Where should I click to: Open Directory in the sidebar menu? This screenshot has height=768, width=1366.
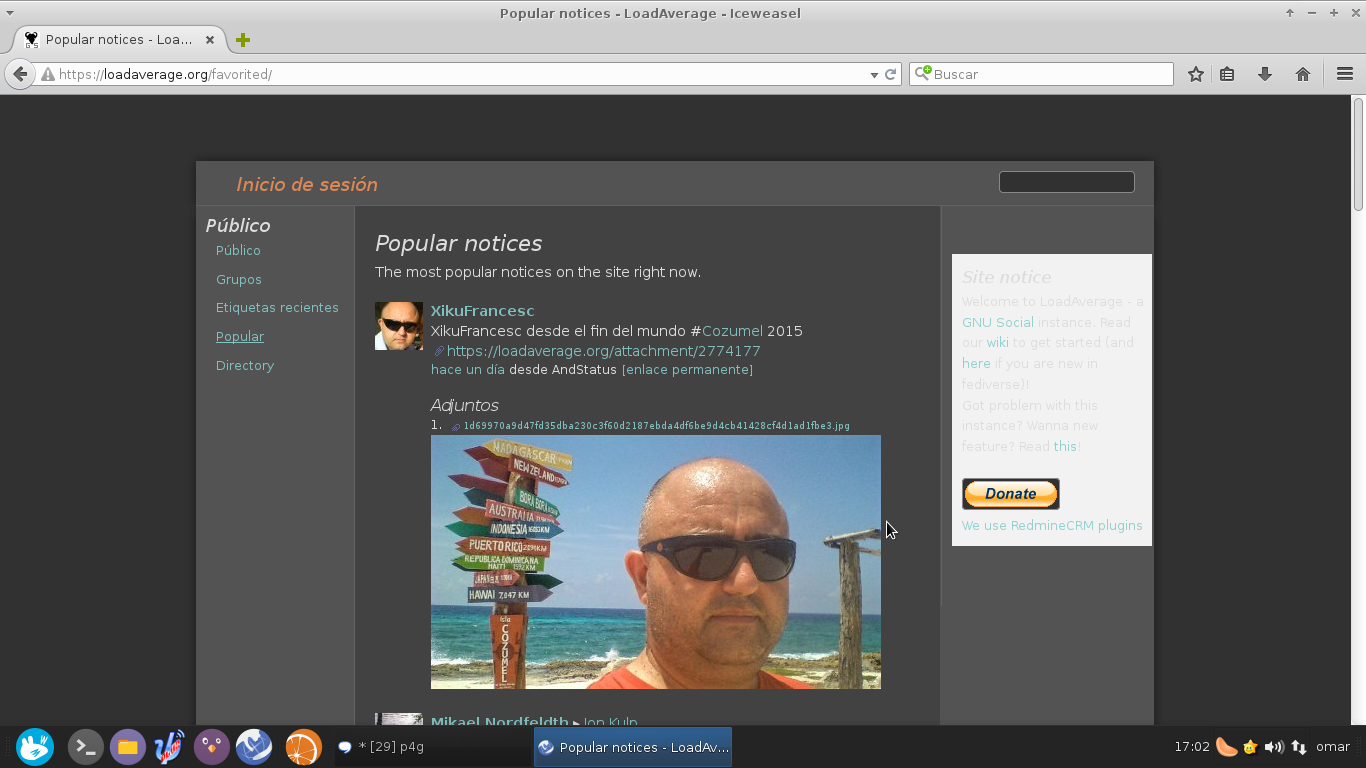pyautogui.click(x=245, y=365)
